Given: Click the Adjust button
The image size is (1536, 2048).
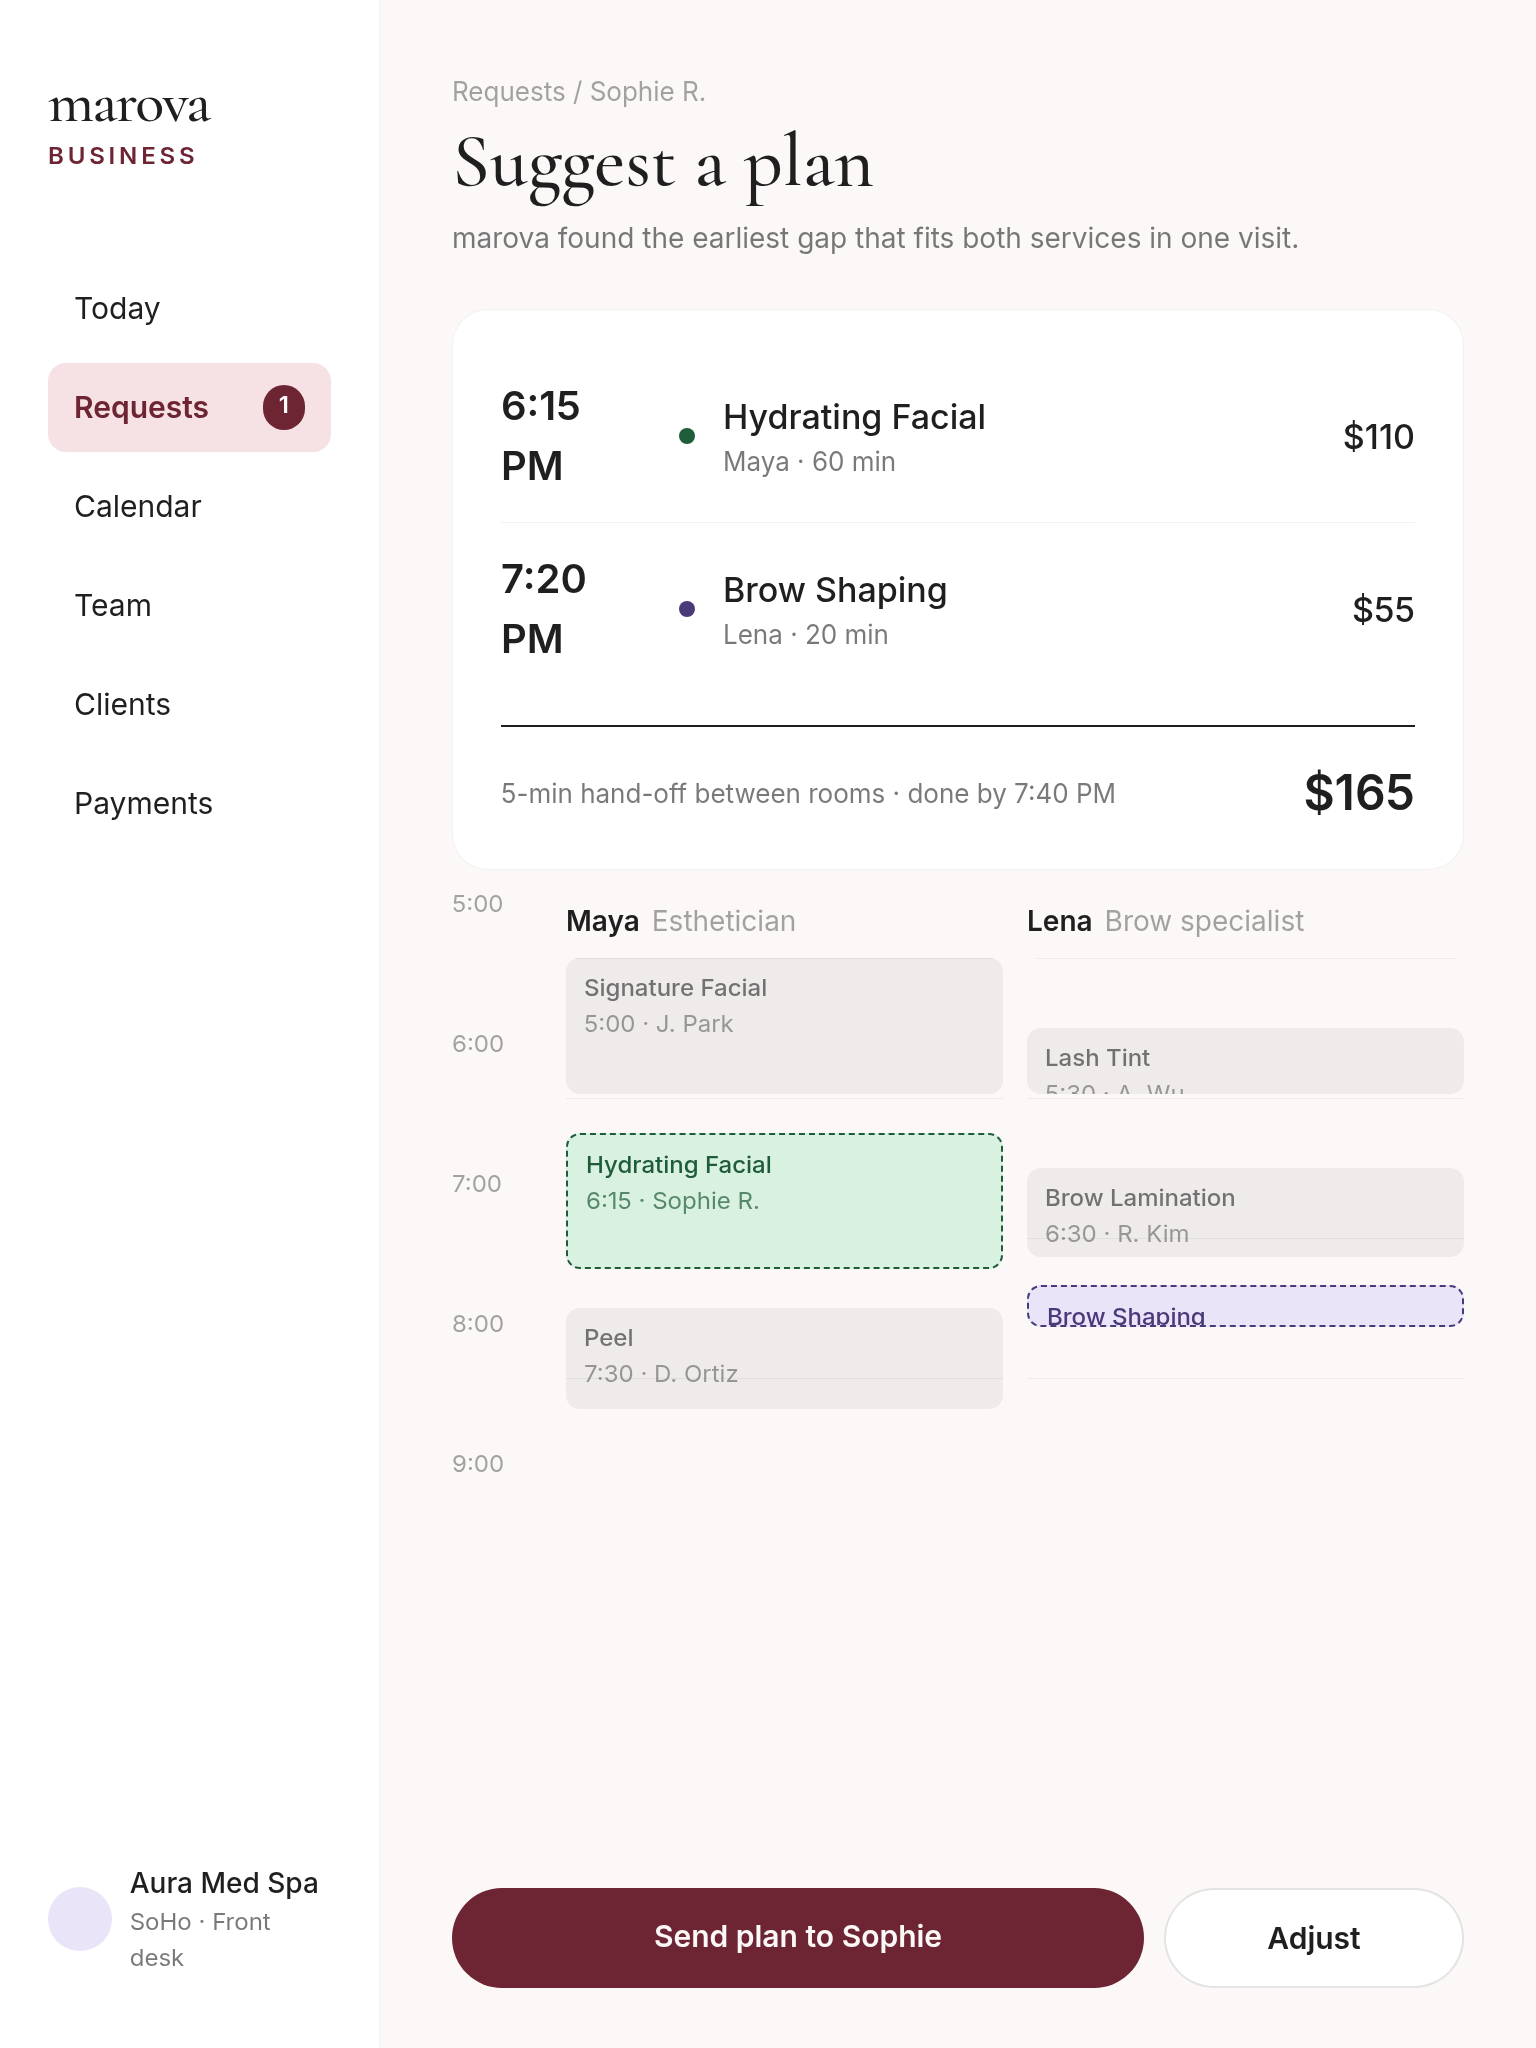Looking at the screenshot, I should click(1313, 1937).
